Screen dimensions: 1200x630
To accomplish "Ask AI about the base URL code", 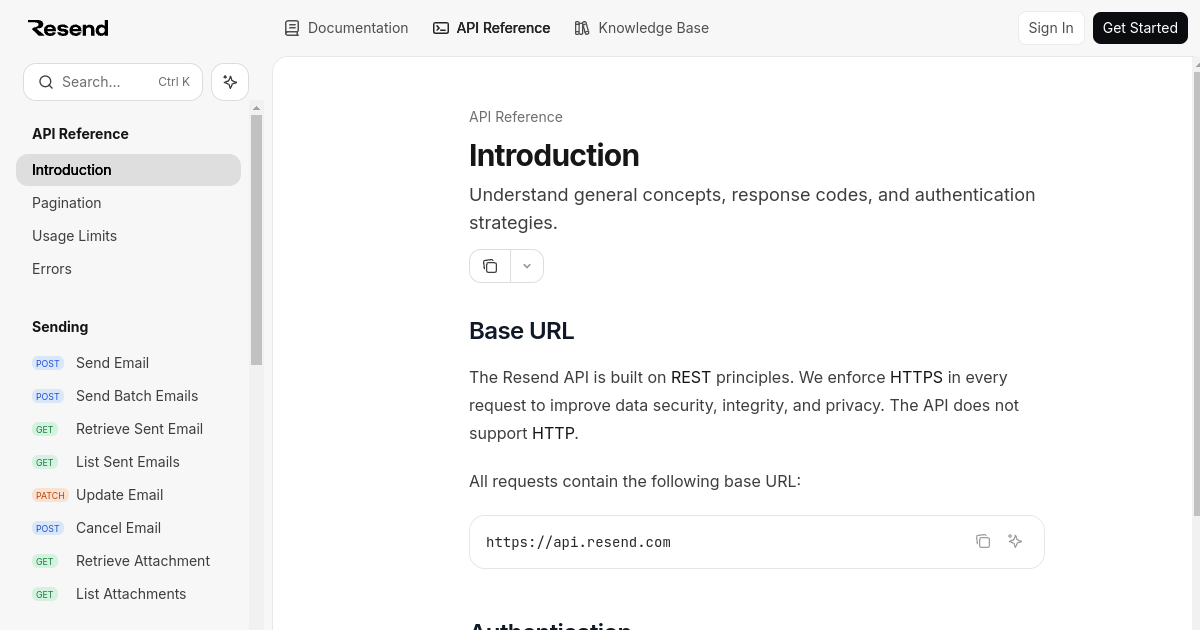I will tap(1015, 541).
